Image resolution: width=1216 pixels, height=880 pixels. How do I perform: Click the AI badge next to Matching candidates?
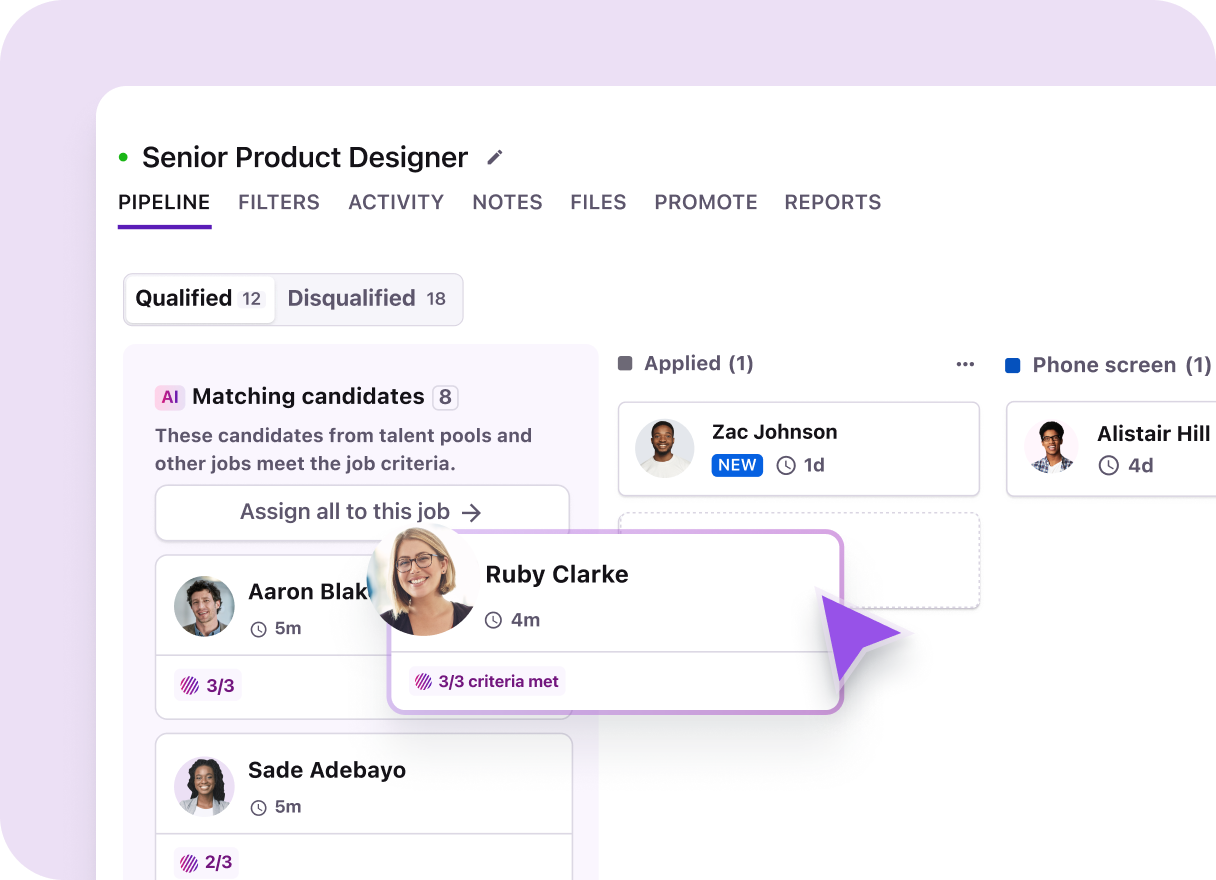click(170, 397)
